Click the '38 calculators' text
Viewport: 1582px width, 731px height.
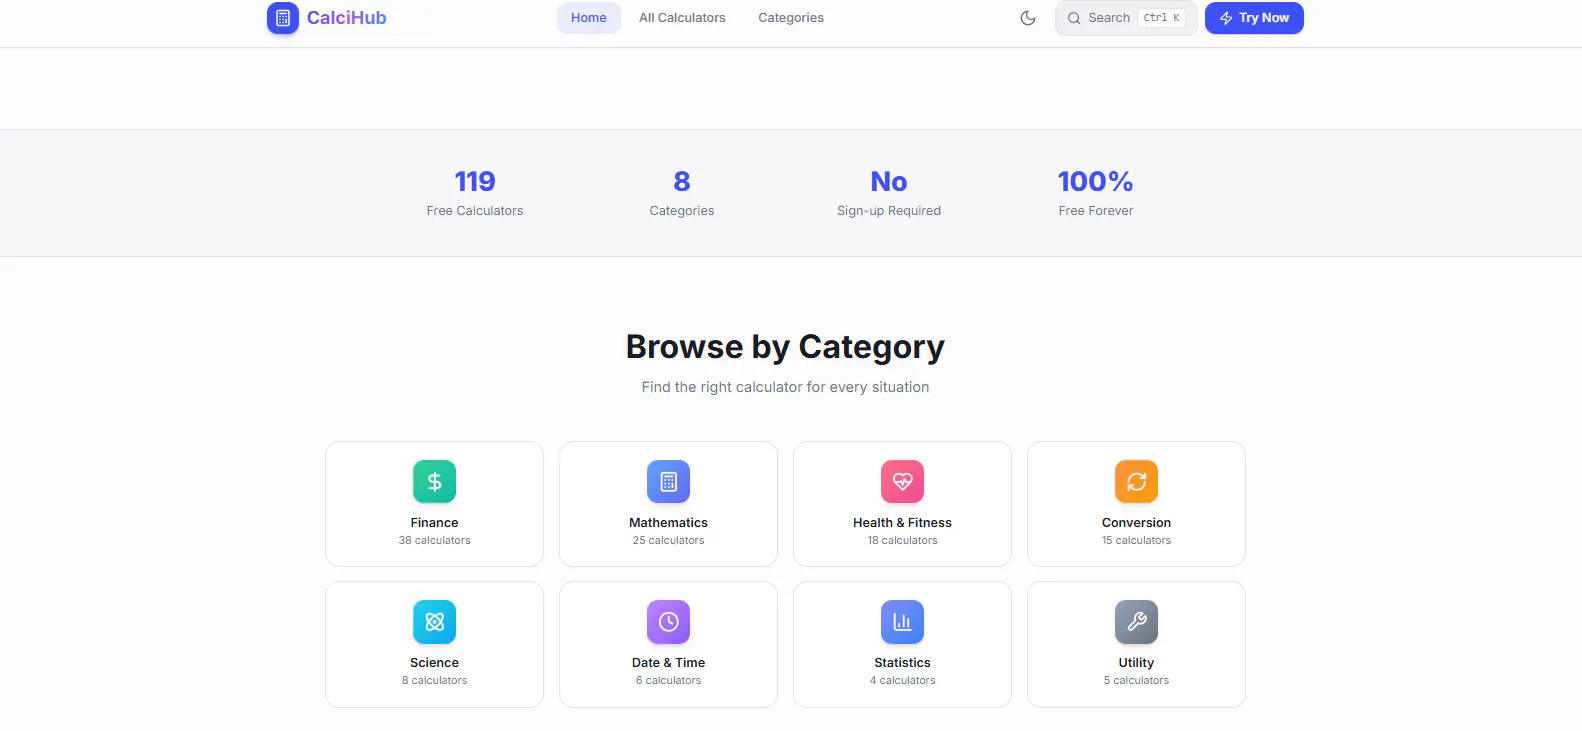pos(434,541)
